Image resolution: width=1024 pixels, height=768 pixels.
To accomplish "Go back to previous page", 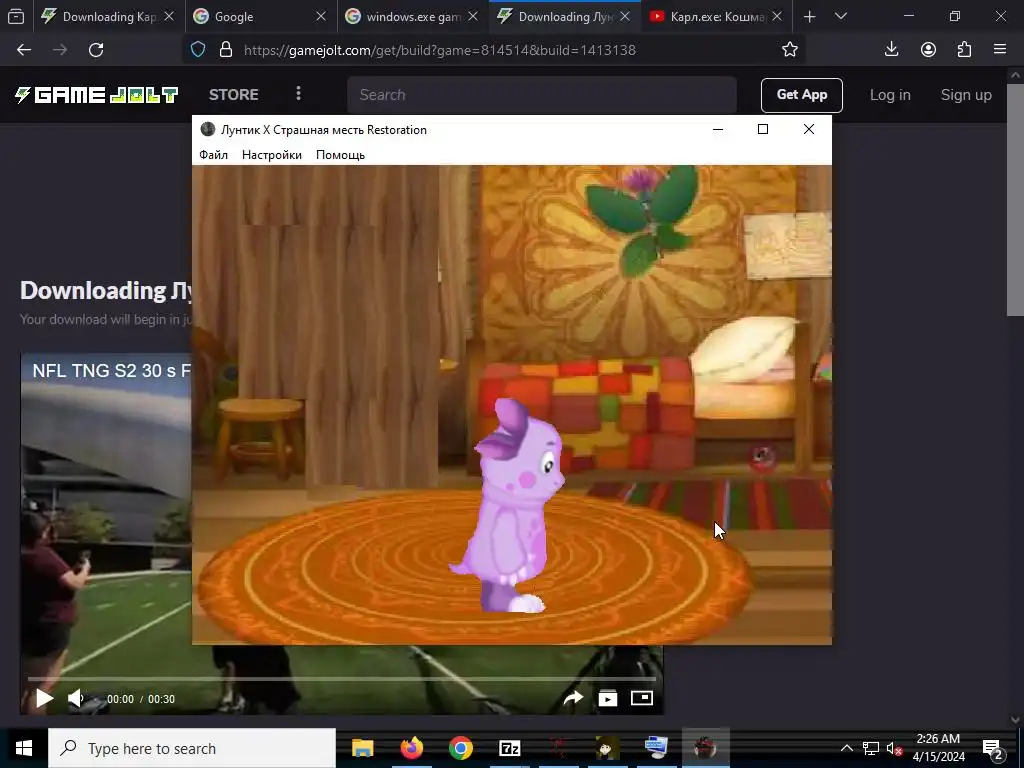I will coord(24,50).
